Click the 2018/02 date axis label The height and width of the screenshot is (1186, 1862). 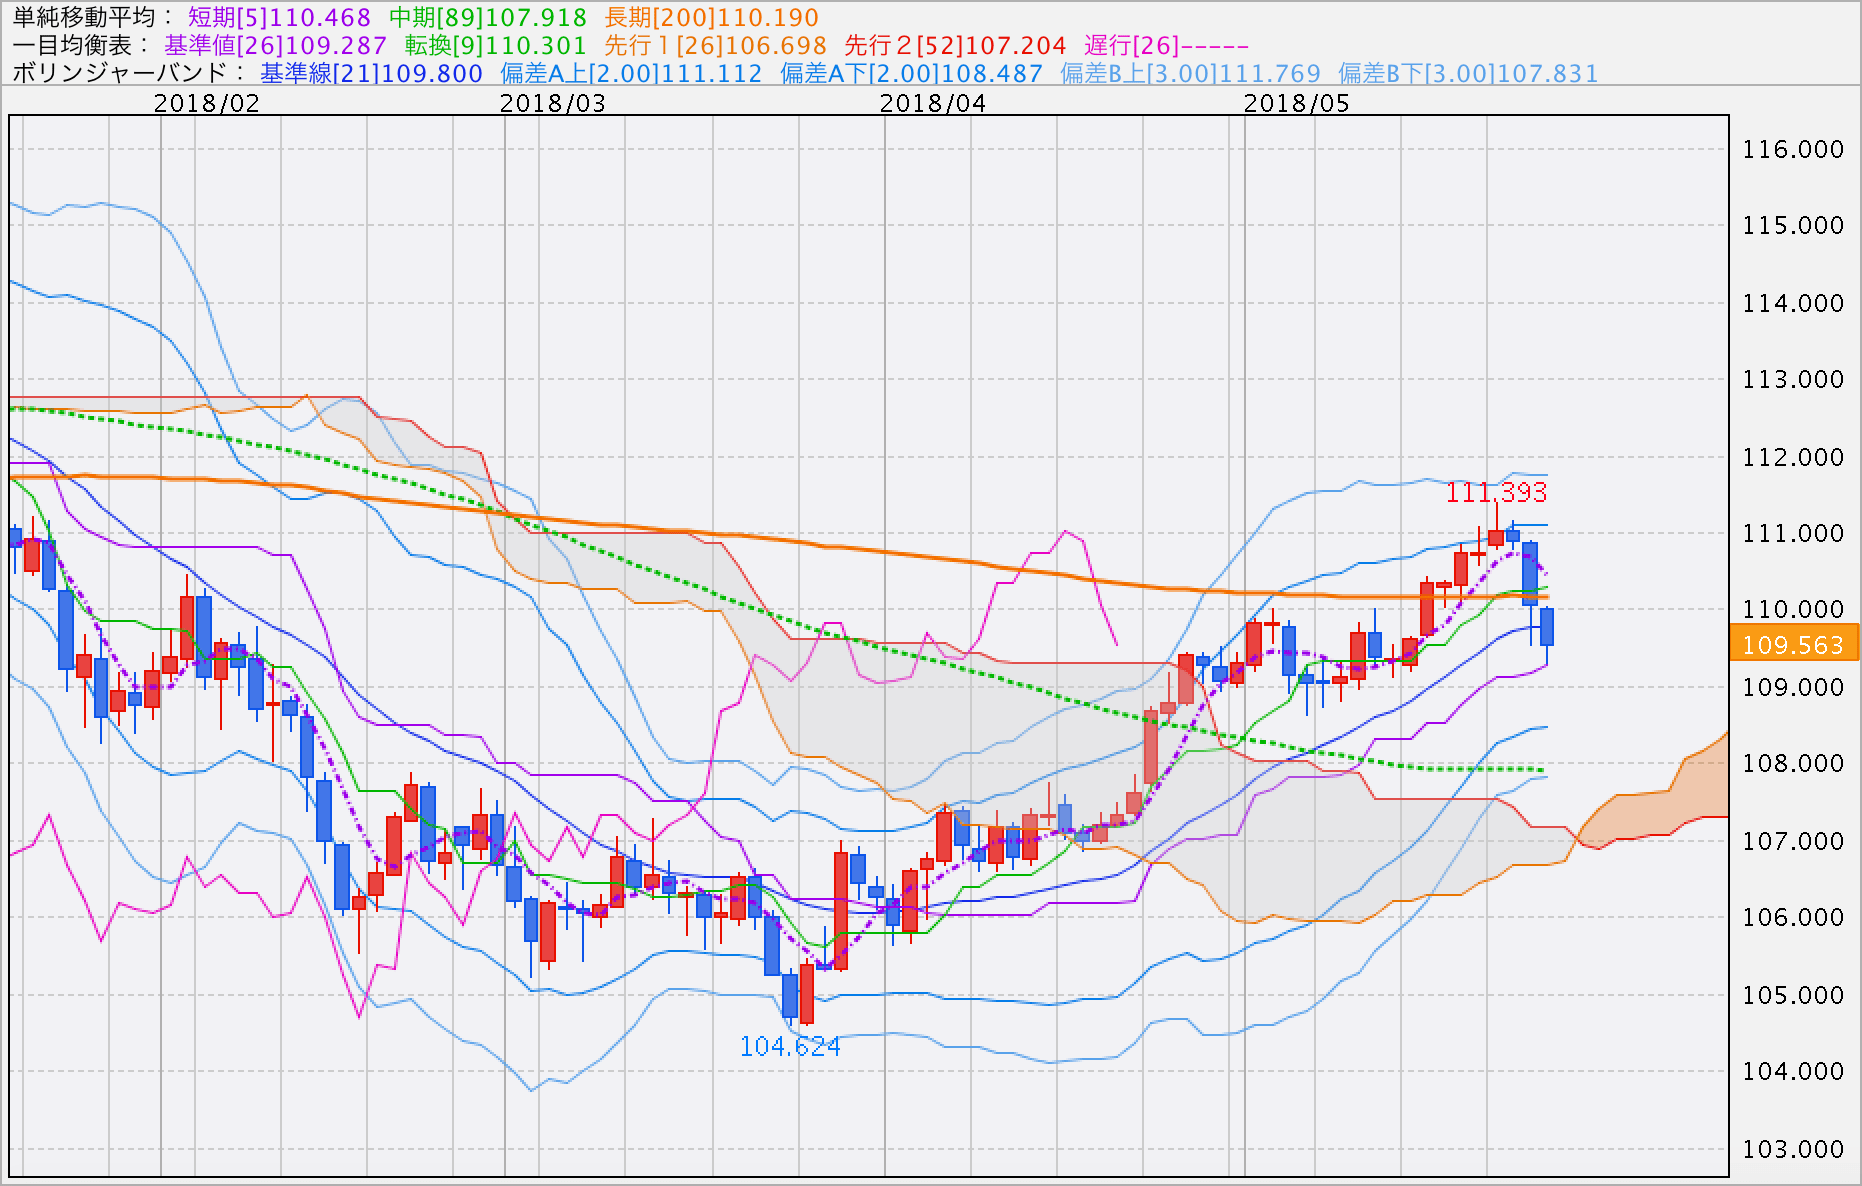(x=207, y=103)
